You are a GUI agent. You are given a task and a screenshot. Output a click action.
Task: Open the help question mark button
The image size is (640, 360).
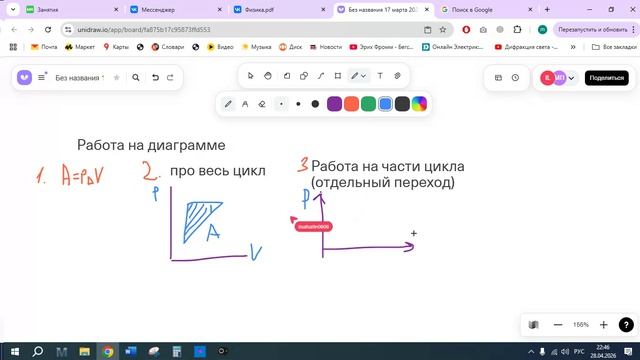(x=626, y=325)
